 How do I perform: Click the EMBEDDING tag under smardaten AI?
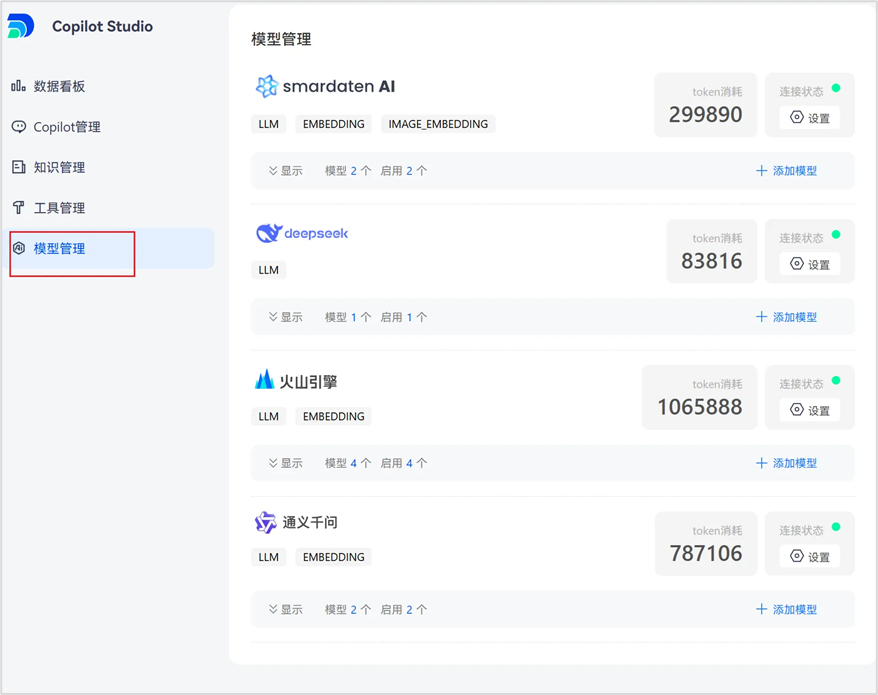(x=334, y=124)
